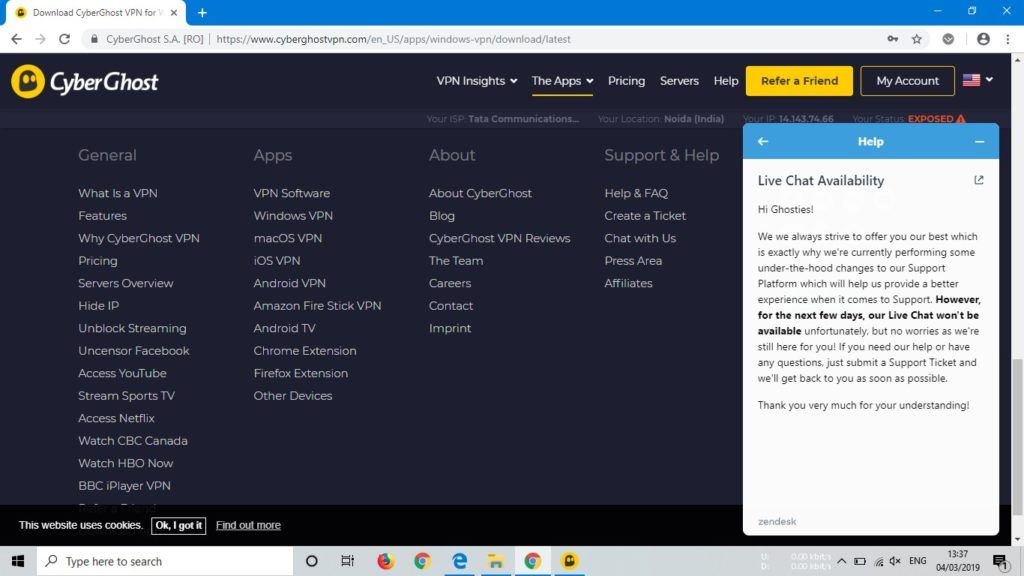Bookmark the page with the star icon

pos(917,39)
